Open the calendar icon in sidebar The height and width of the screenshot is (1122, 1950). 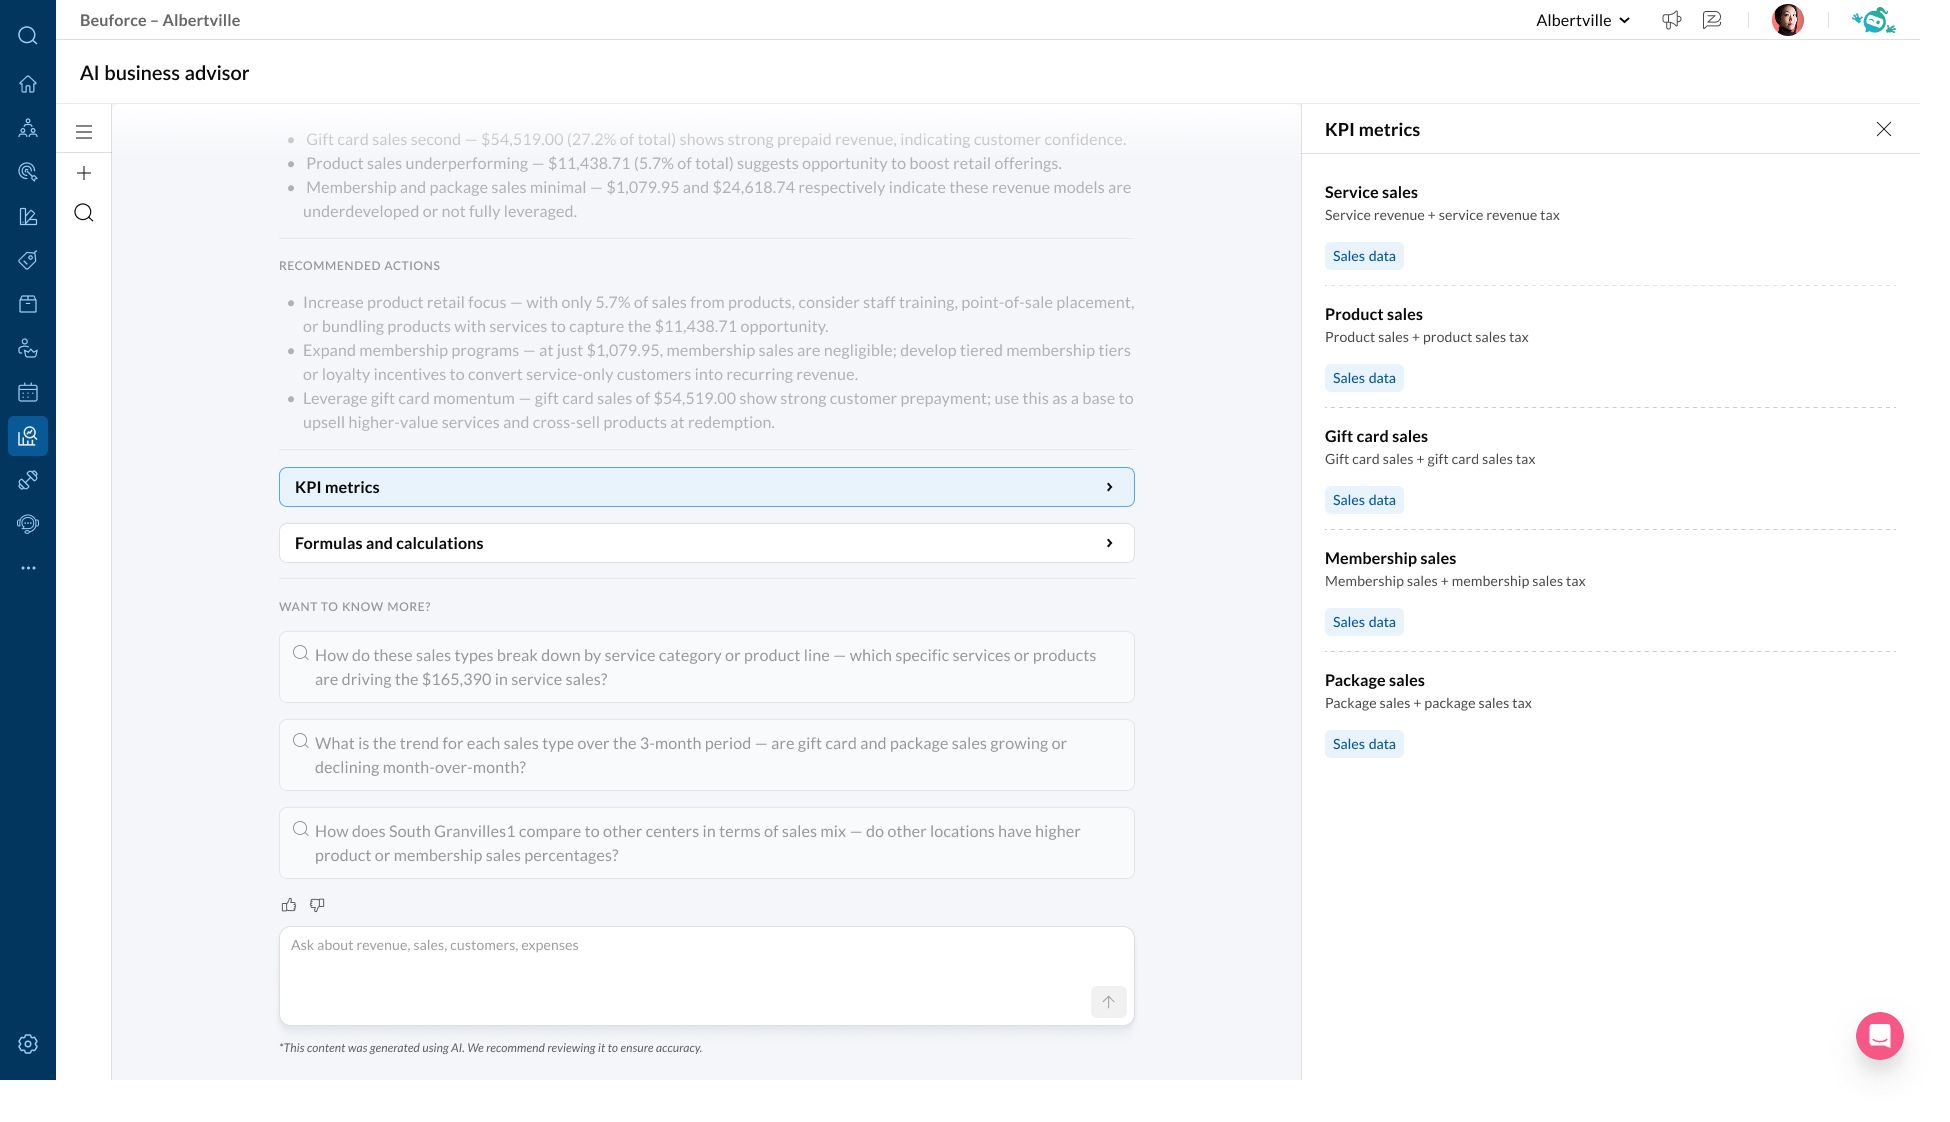(28, 392)
